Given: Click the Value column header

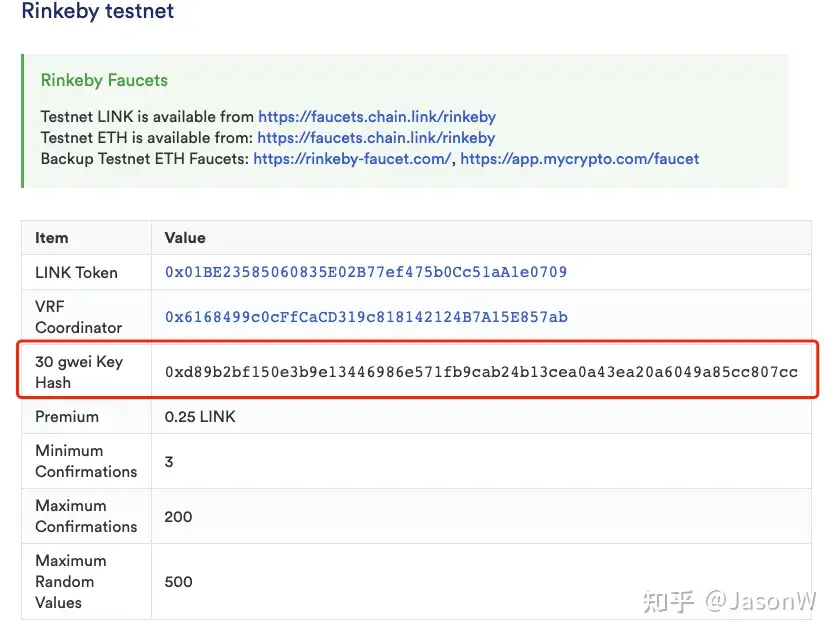Looking at the screenshot, I should [185, 238].
